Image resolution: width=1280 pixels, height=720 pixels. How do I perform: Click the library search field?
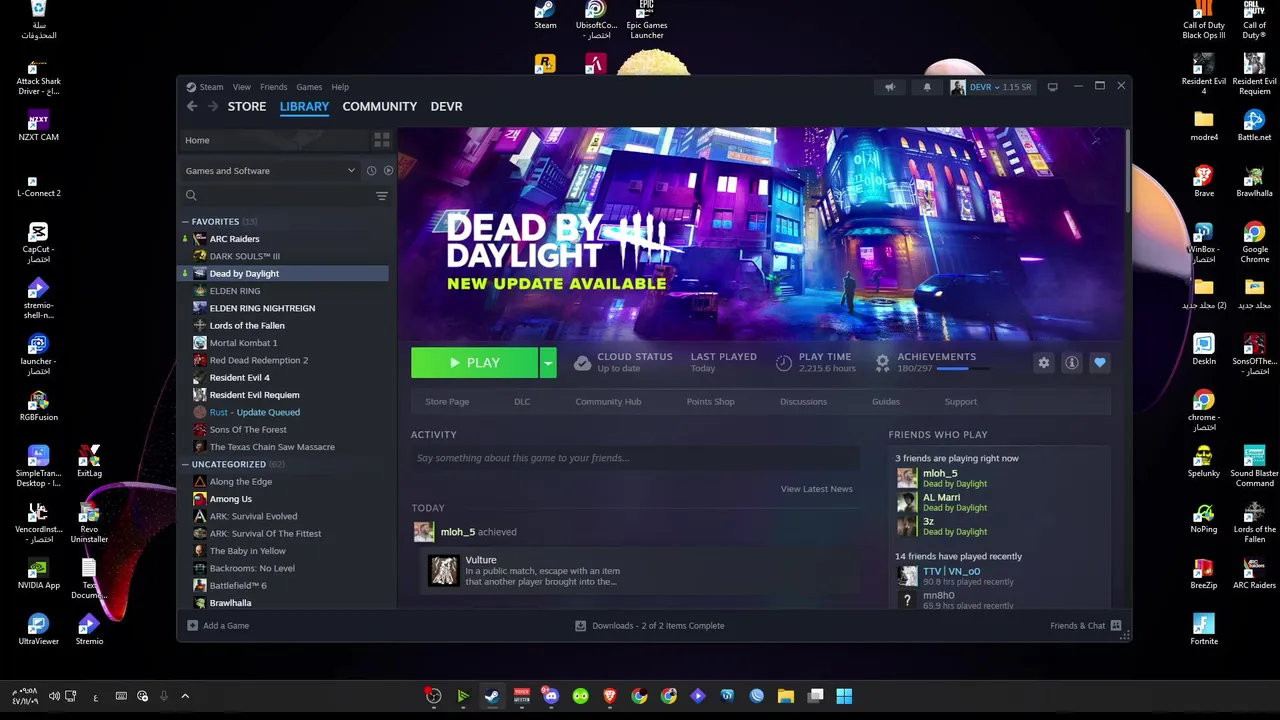(275, 196)
